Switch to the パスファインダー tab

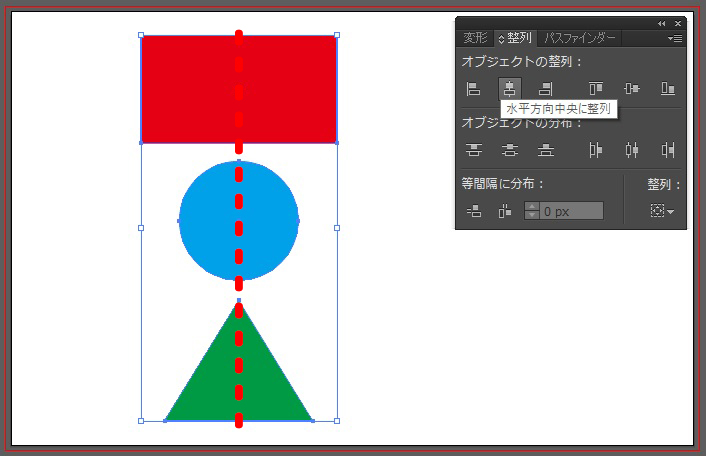[580, 39]
